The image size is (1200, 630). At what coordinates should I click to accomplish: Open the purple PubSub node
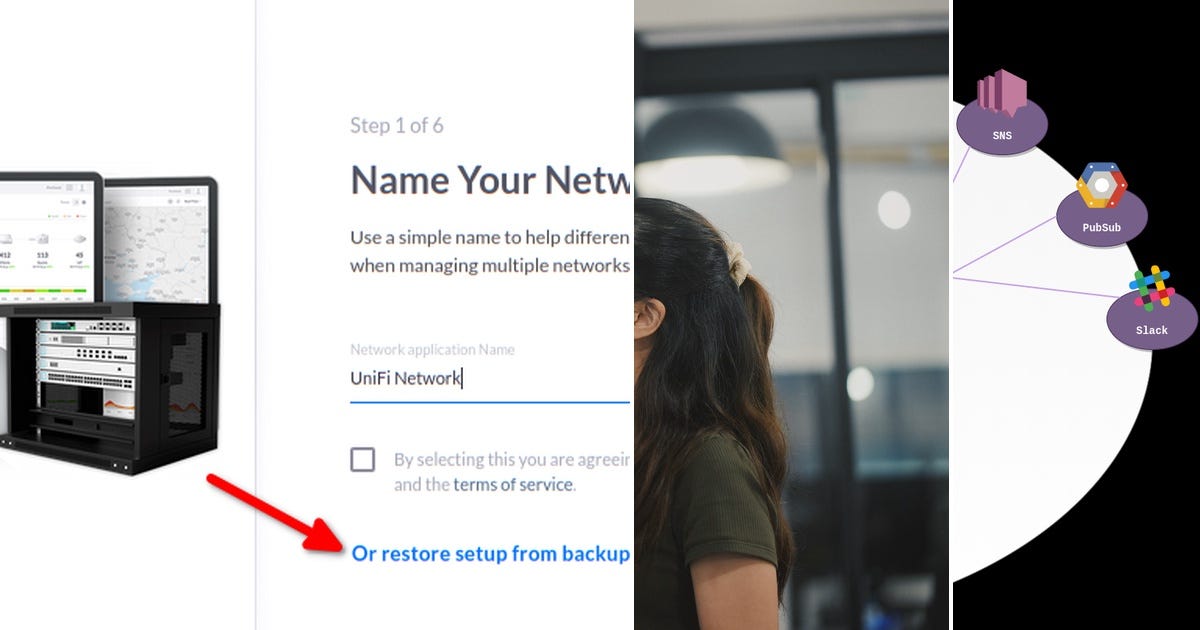[1101, 218]
